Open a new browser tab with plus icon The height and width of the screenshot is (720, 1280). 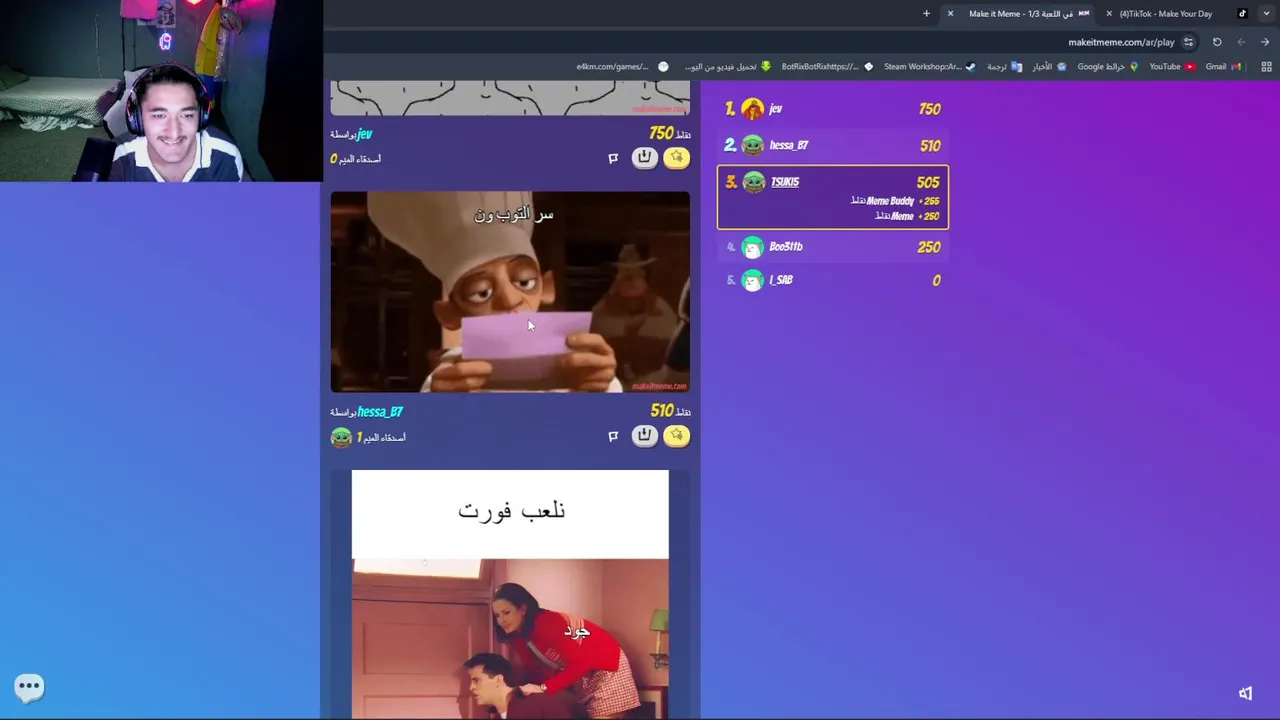click(x=926, y=14)
